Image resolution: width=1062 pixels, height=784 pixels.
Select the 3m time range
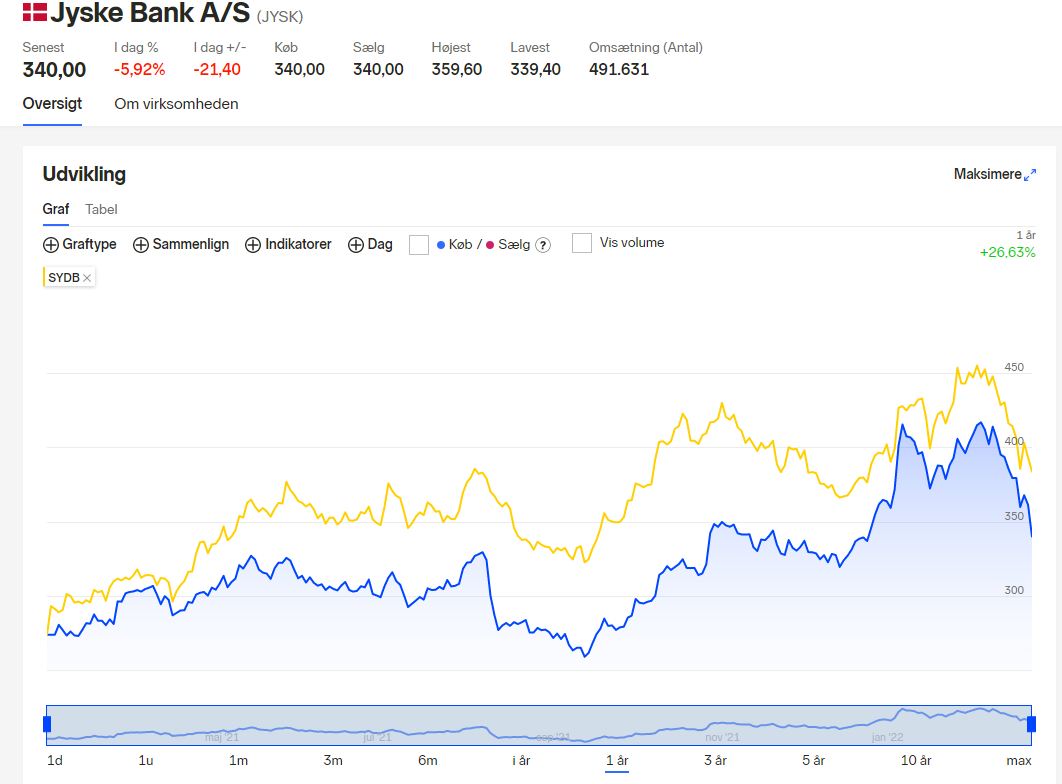(333, 760)
